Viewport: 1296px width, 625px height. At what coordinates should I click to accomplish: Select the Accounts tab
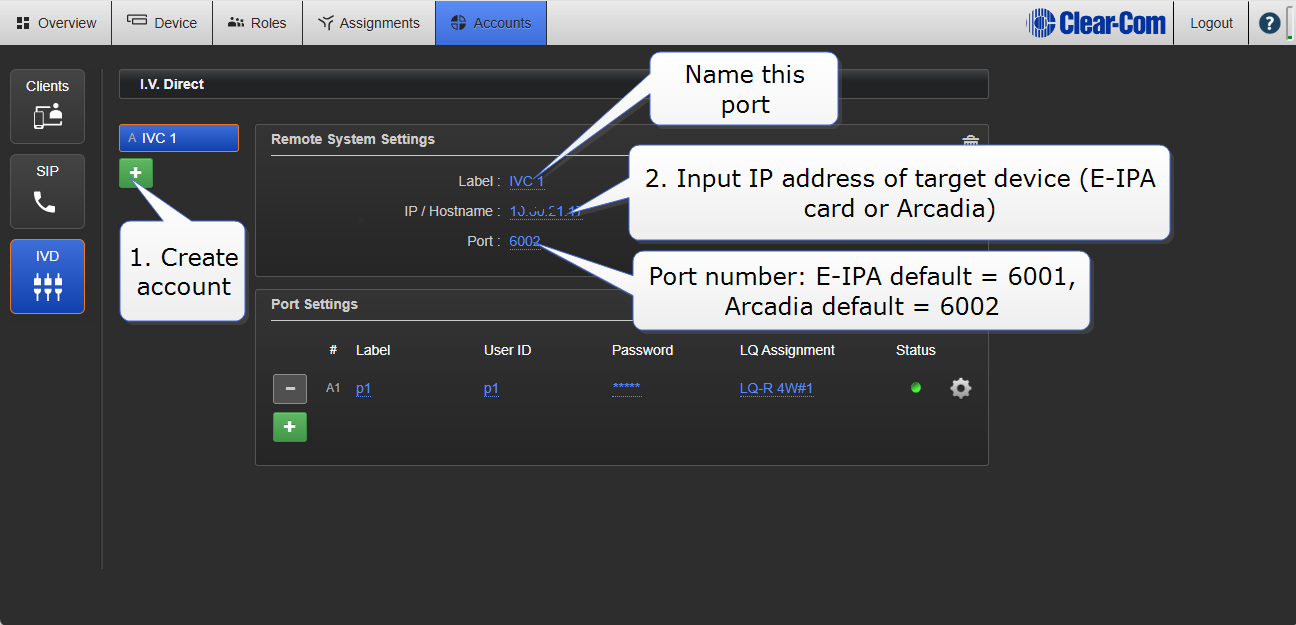[x=490, y=23]
